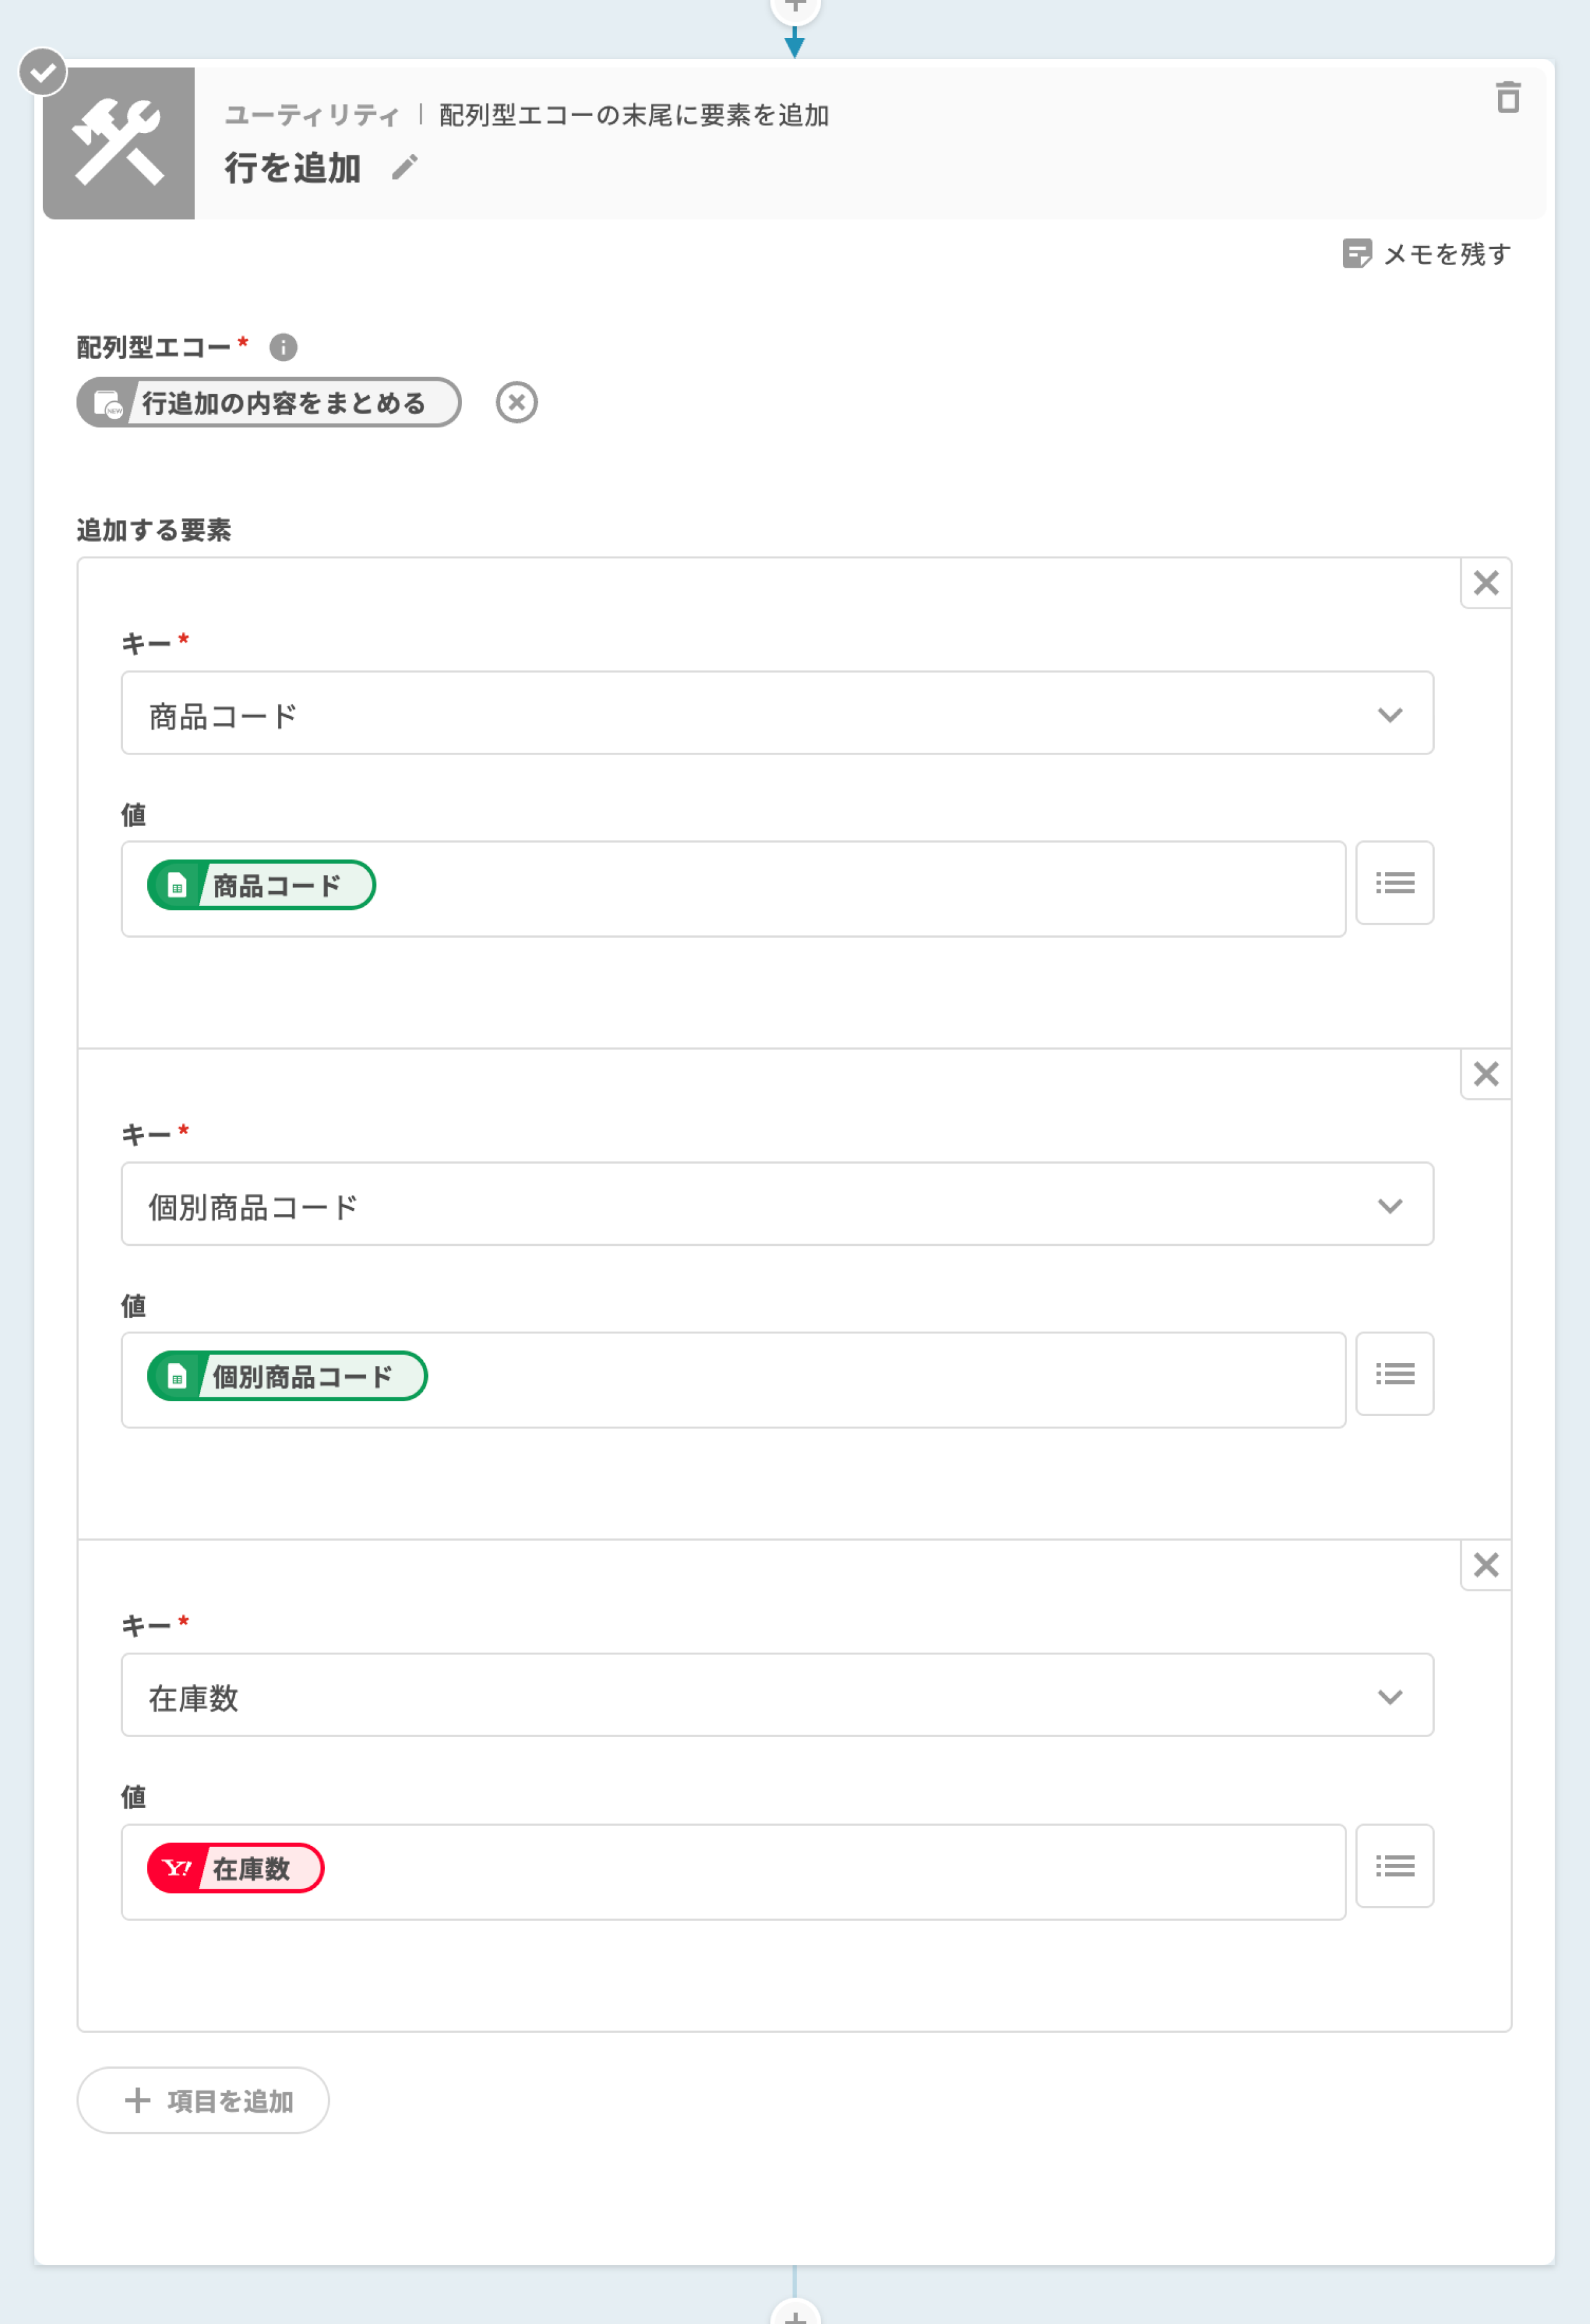Open value list for 個別商品コード field

click(x=1394, y=1374)
